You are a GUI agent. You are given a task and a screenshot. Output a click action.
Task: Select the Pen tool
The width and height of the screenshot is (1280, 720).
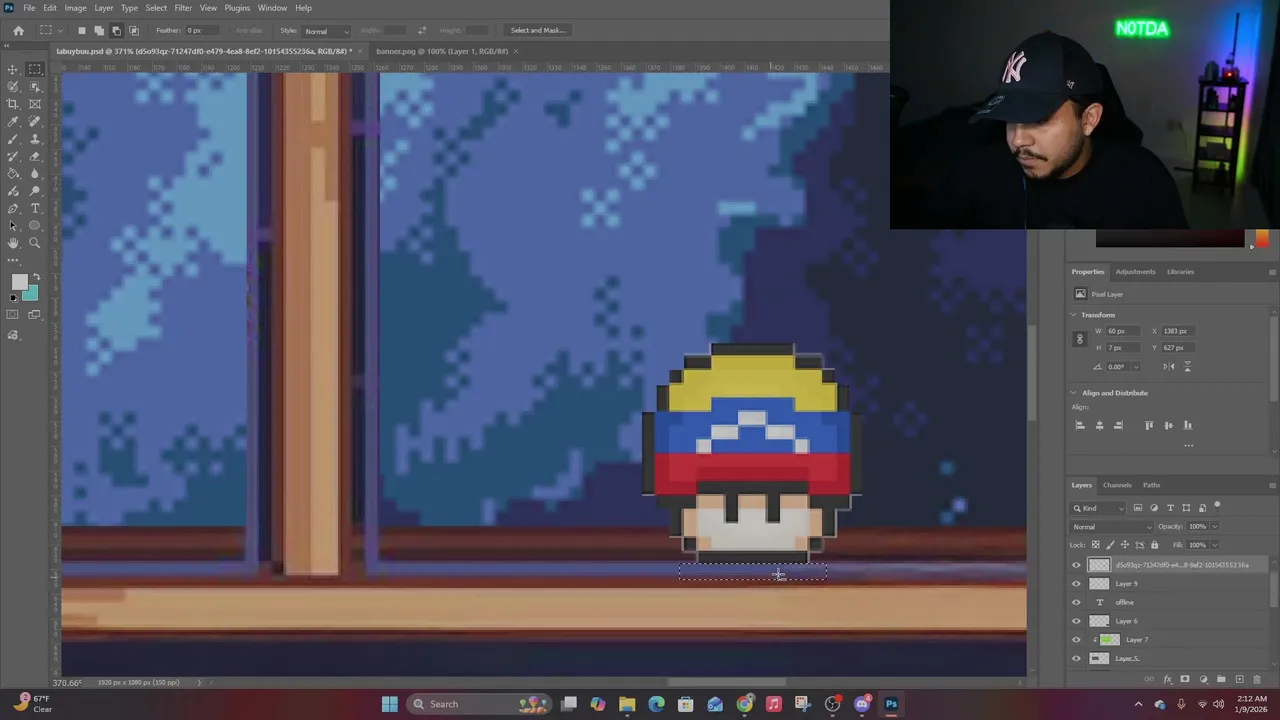click(13, 208)
